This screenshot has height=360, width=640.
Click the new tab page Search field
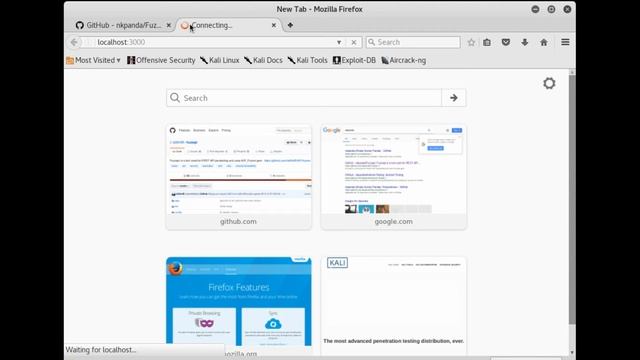tap(304, 98)
